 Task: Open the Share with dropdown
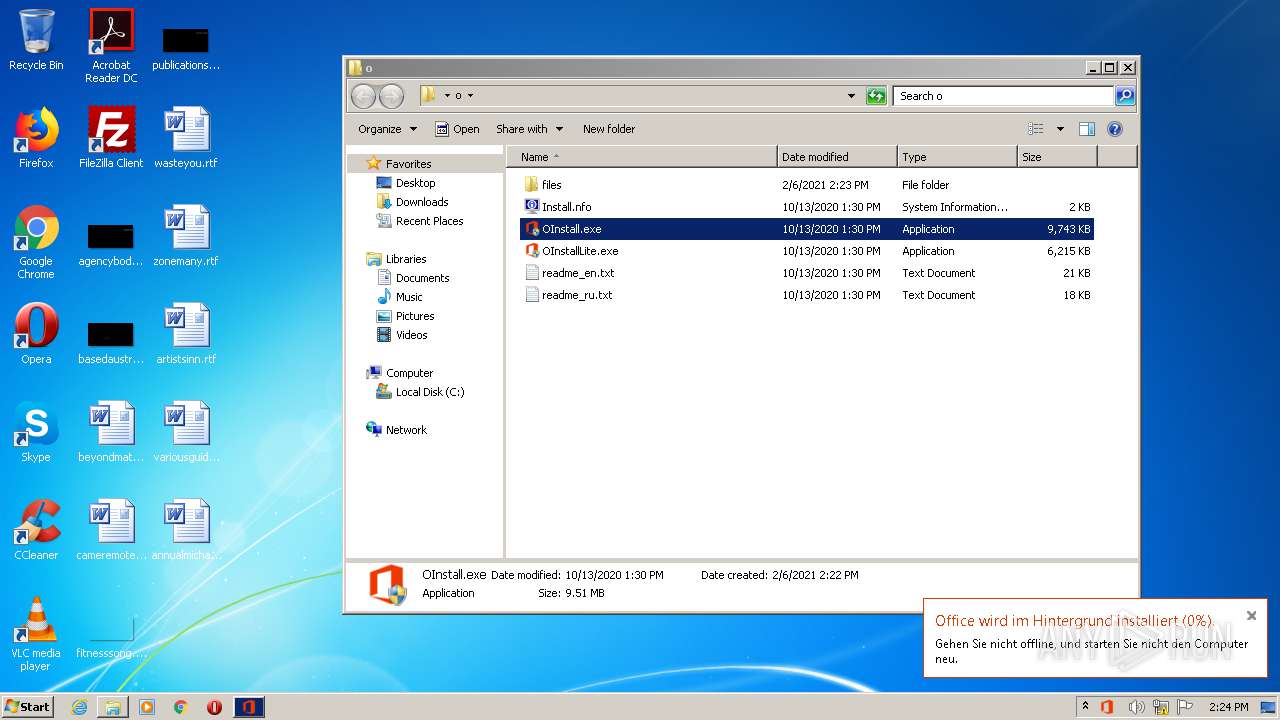pyautogui.click(x=530, y=129)
